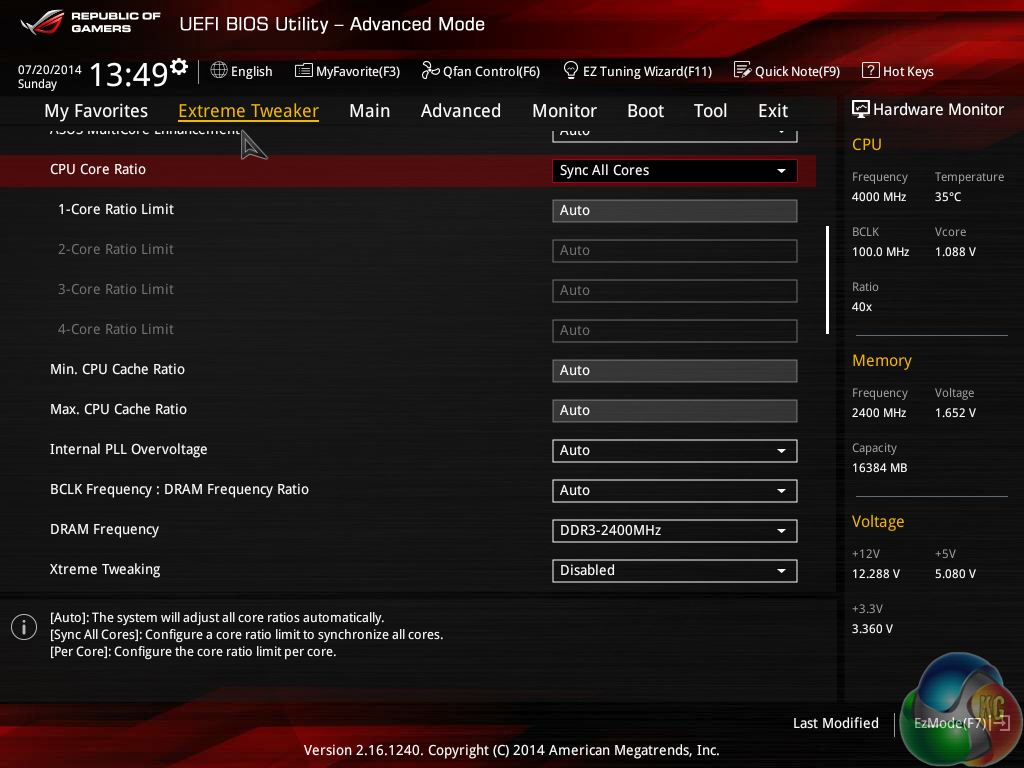Screen dimensions: 1024x768
Task: Go to the Monitor tab
Action: (x=564, y=111)
